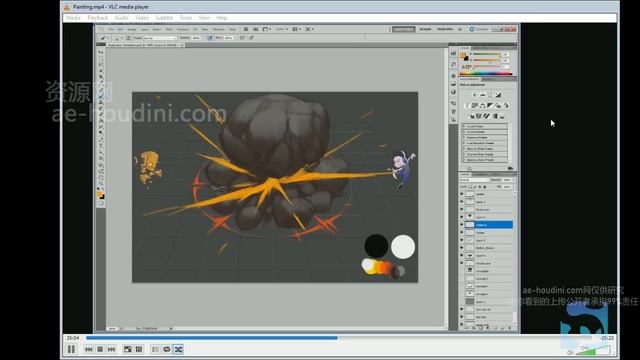Click VLC's next media button
Image resolution: width=640 pixels, height=360 pixels.
tap(111, 349)
